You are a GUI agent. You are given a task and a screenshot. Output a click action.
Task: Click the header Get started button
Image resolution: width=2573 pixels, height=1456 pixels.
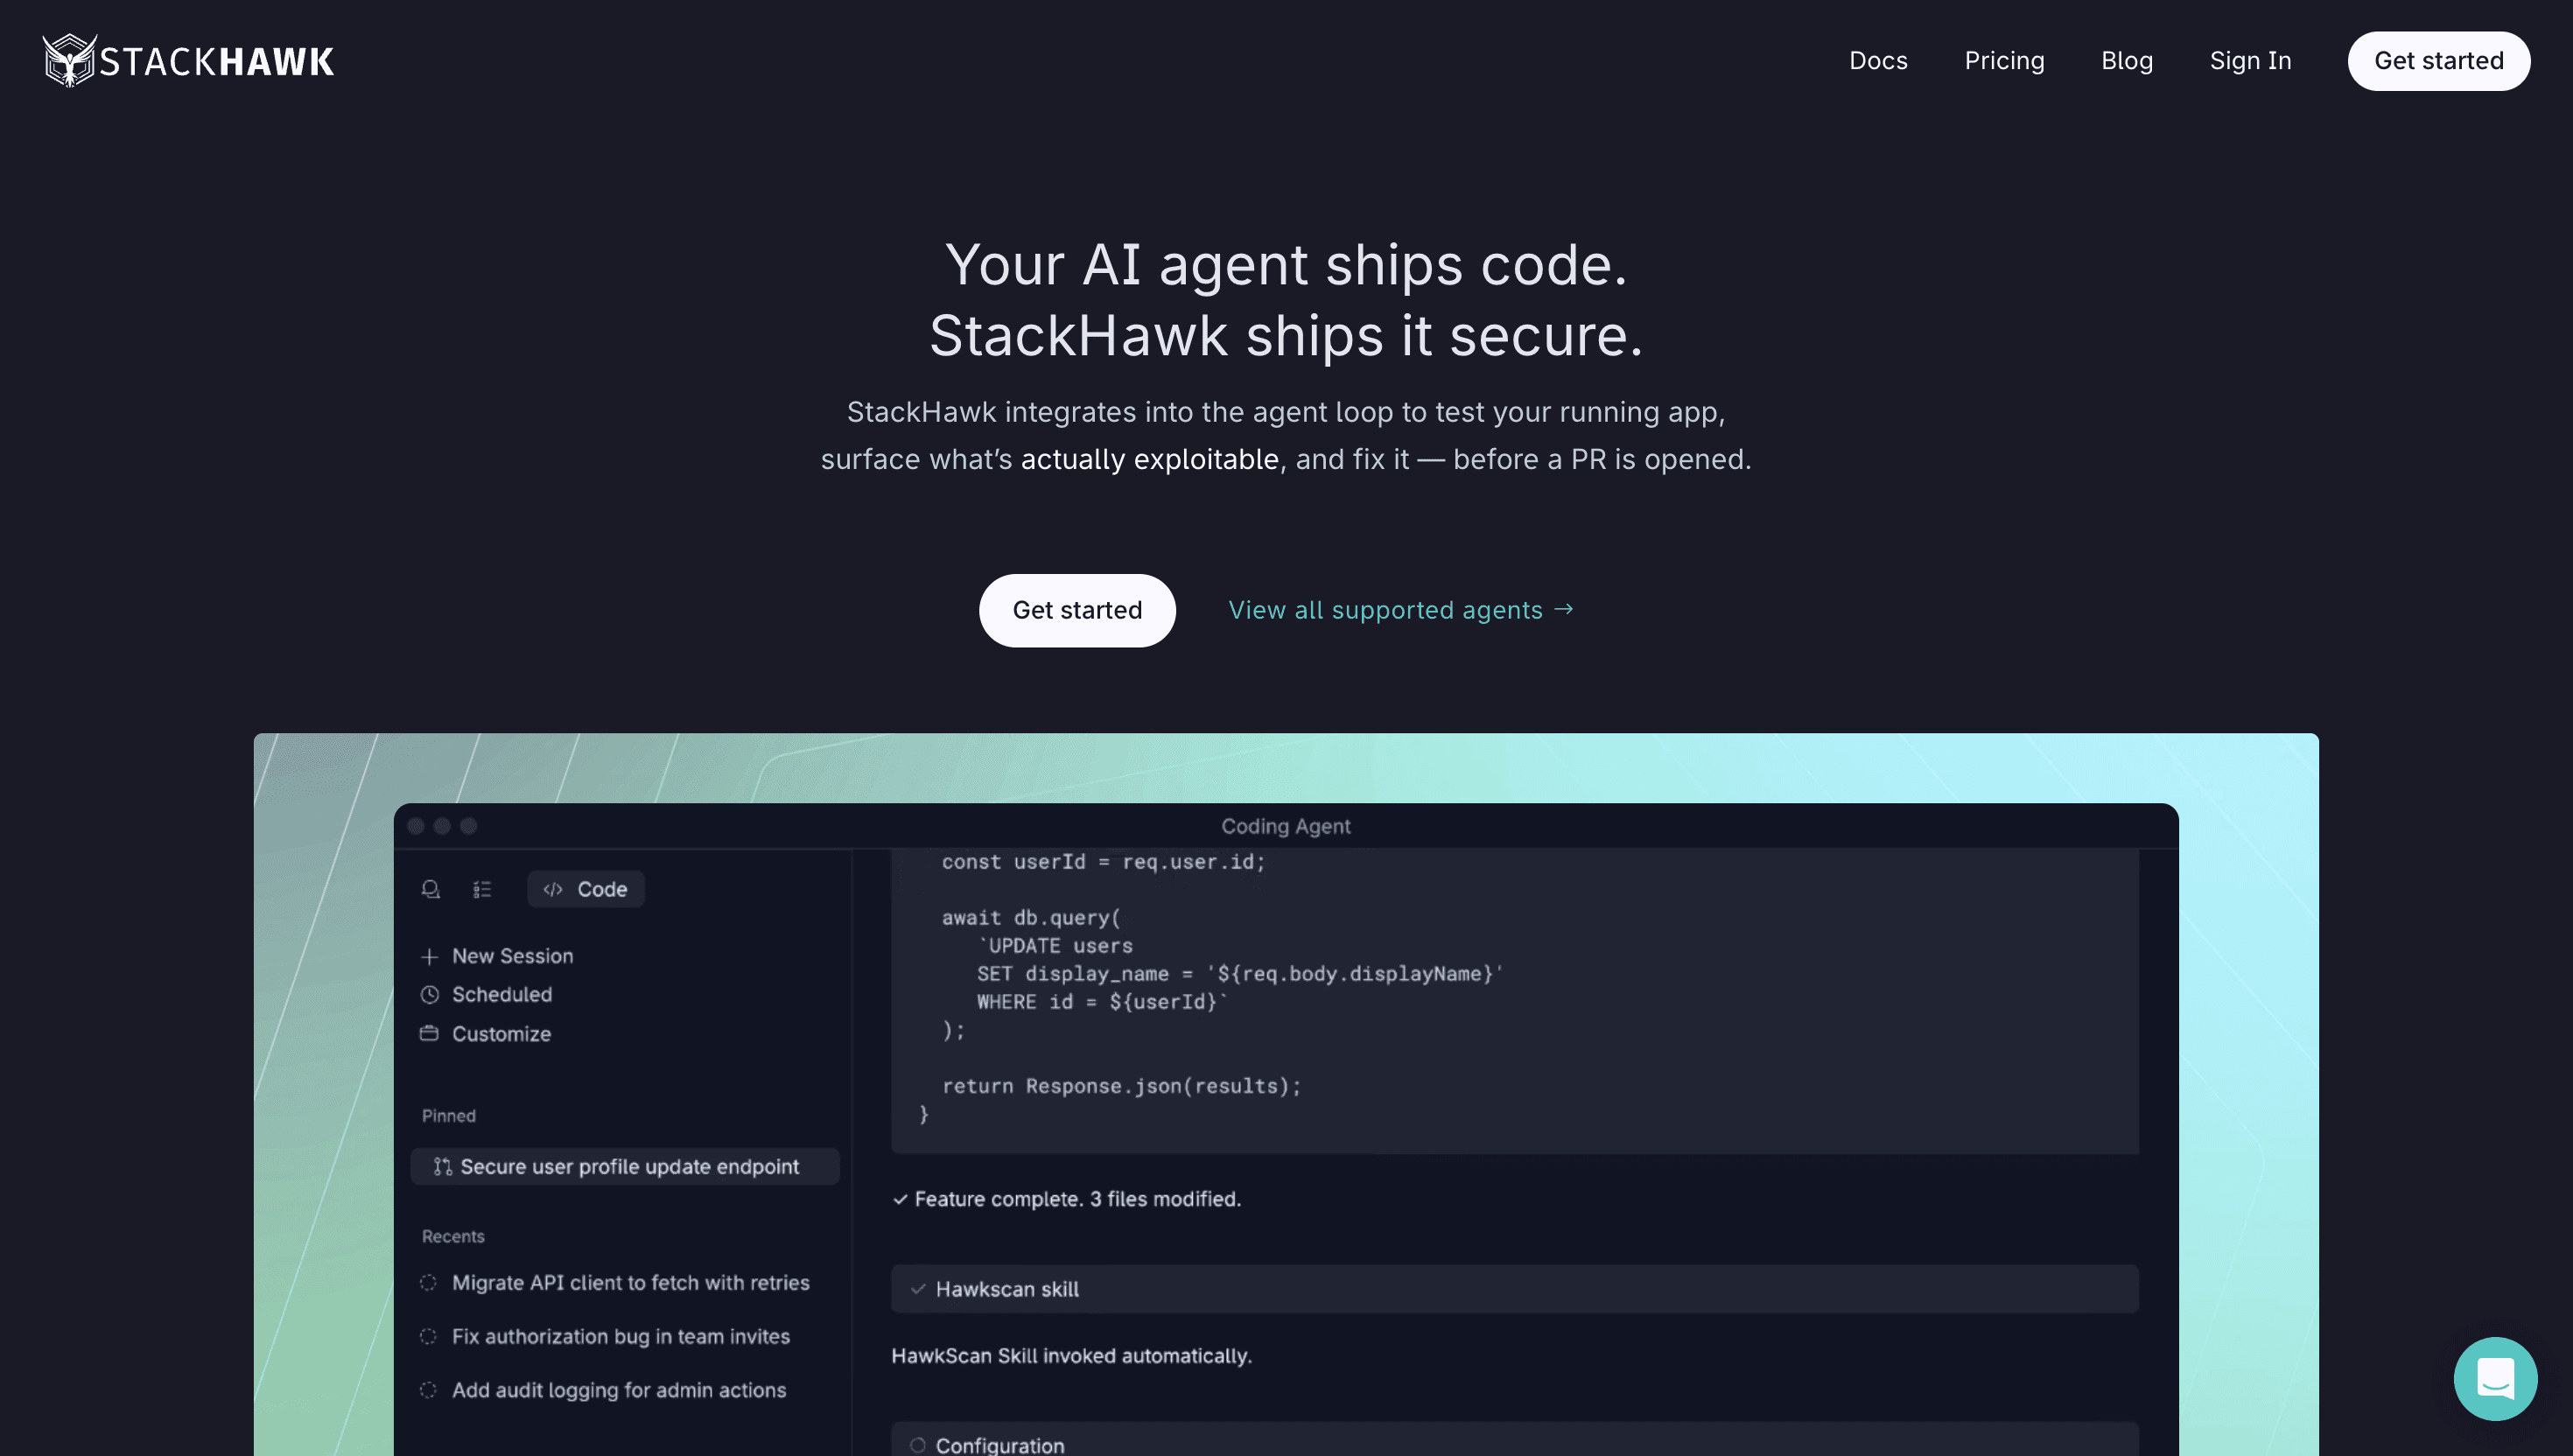[x=2439, y=61]
